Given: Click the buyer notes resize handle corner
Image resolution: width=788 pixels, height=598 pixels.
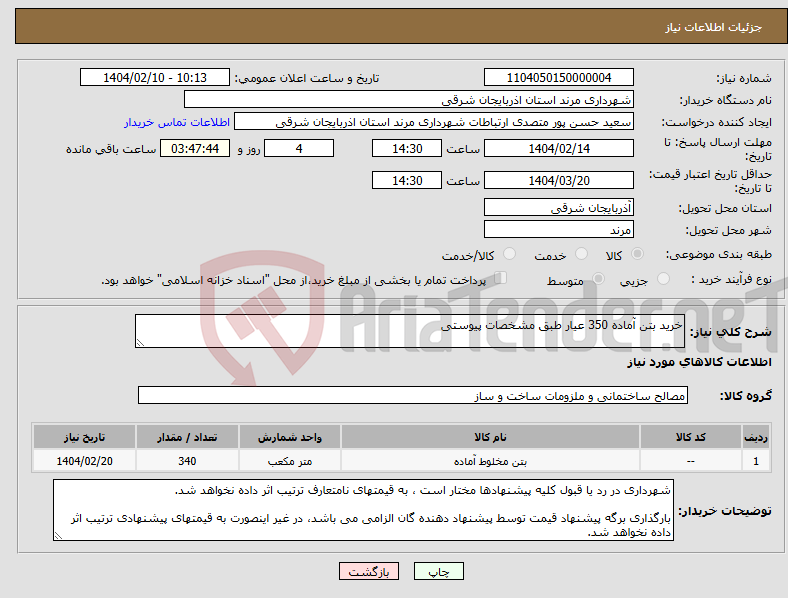Looking at the screenshot, I should click(x=58, y=536).
